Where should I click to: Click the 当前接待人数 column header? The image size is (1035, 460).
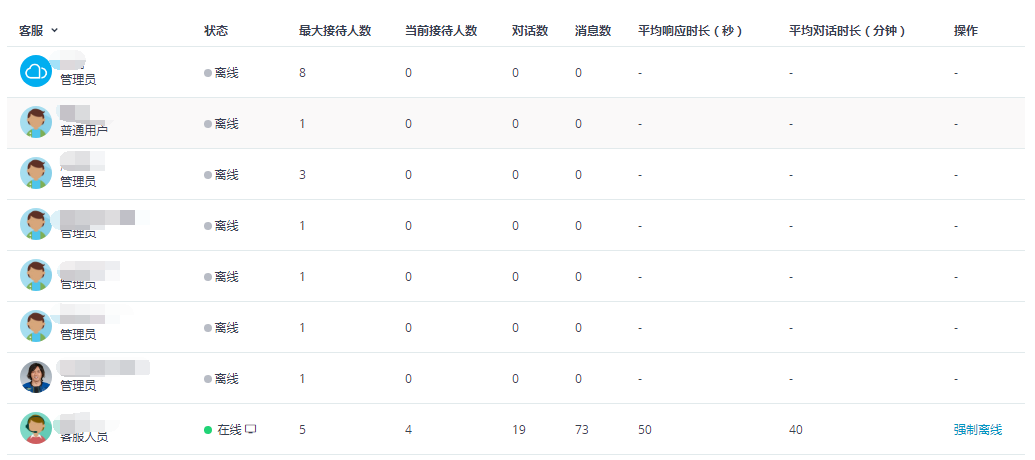click(x=441, y=31)
